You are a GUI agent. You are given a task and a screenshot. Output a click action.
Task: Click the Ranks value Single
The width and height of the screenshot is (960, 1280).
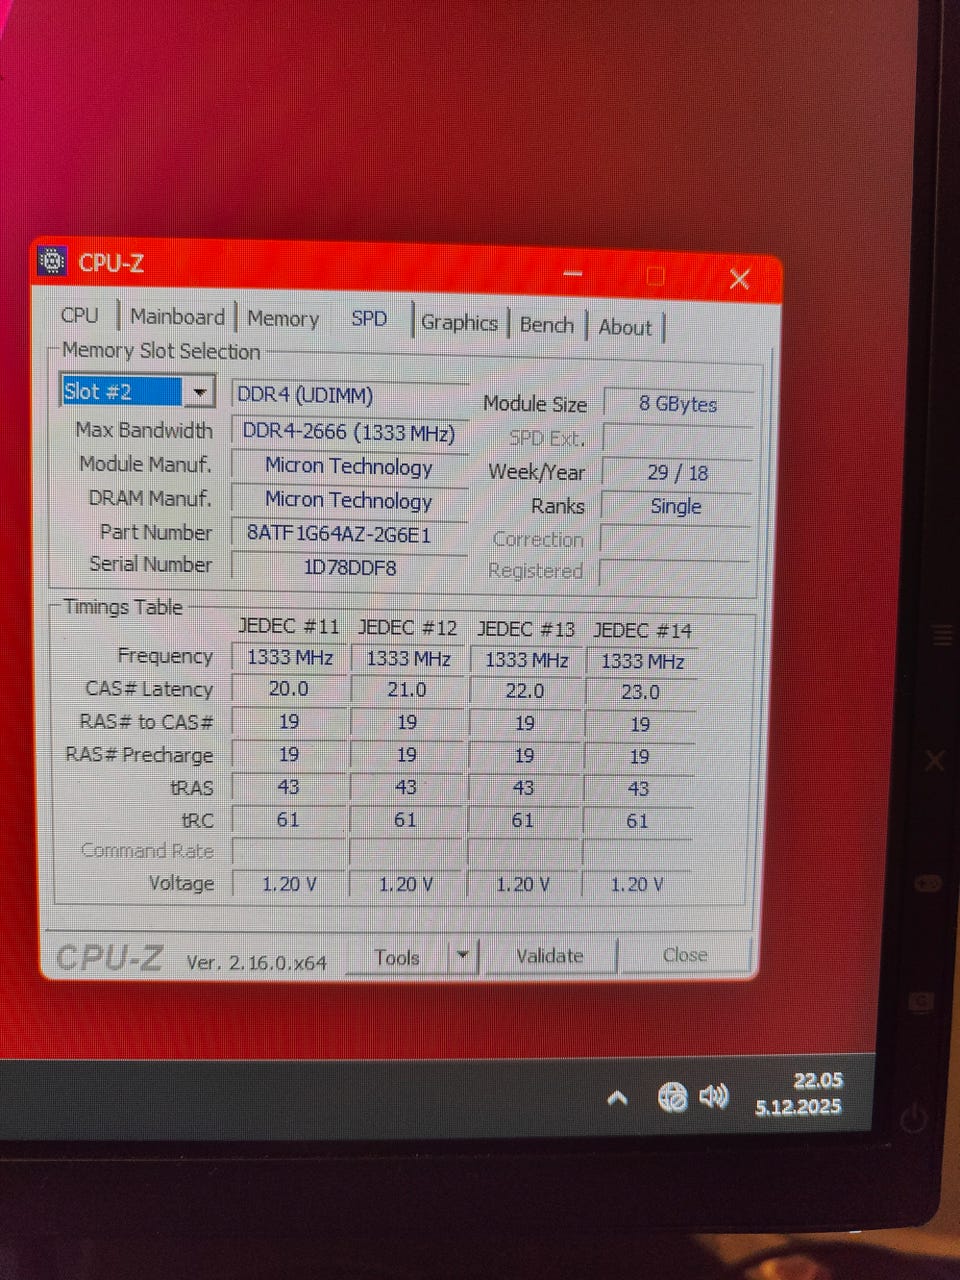676,506
